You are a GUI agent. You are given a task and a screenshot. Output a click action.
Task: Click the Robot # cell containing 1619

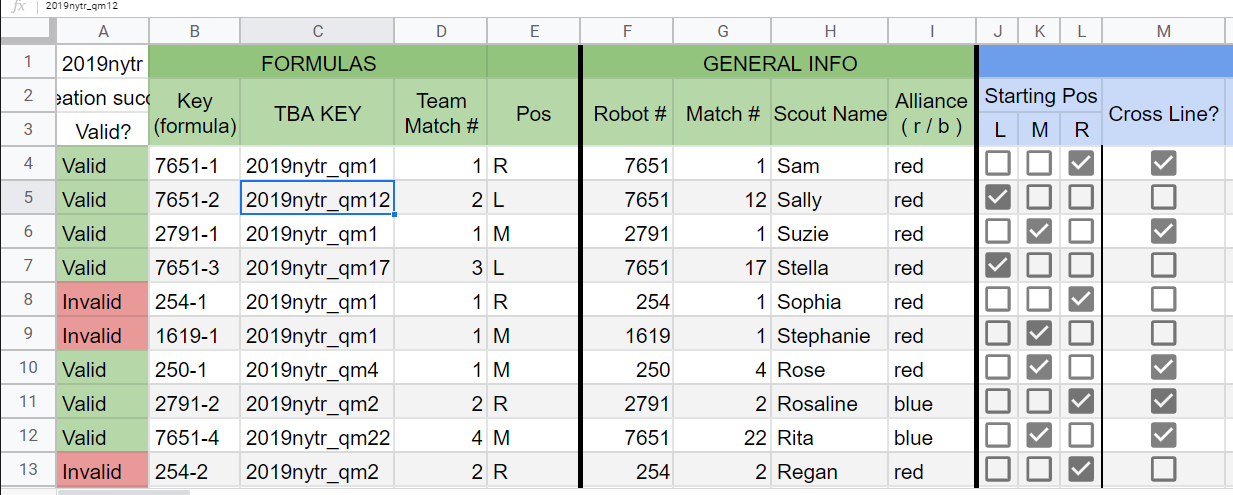pyautogui.click(x=627, y=335)
